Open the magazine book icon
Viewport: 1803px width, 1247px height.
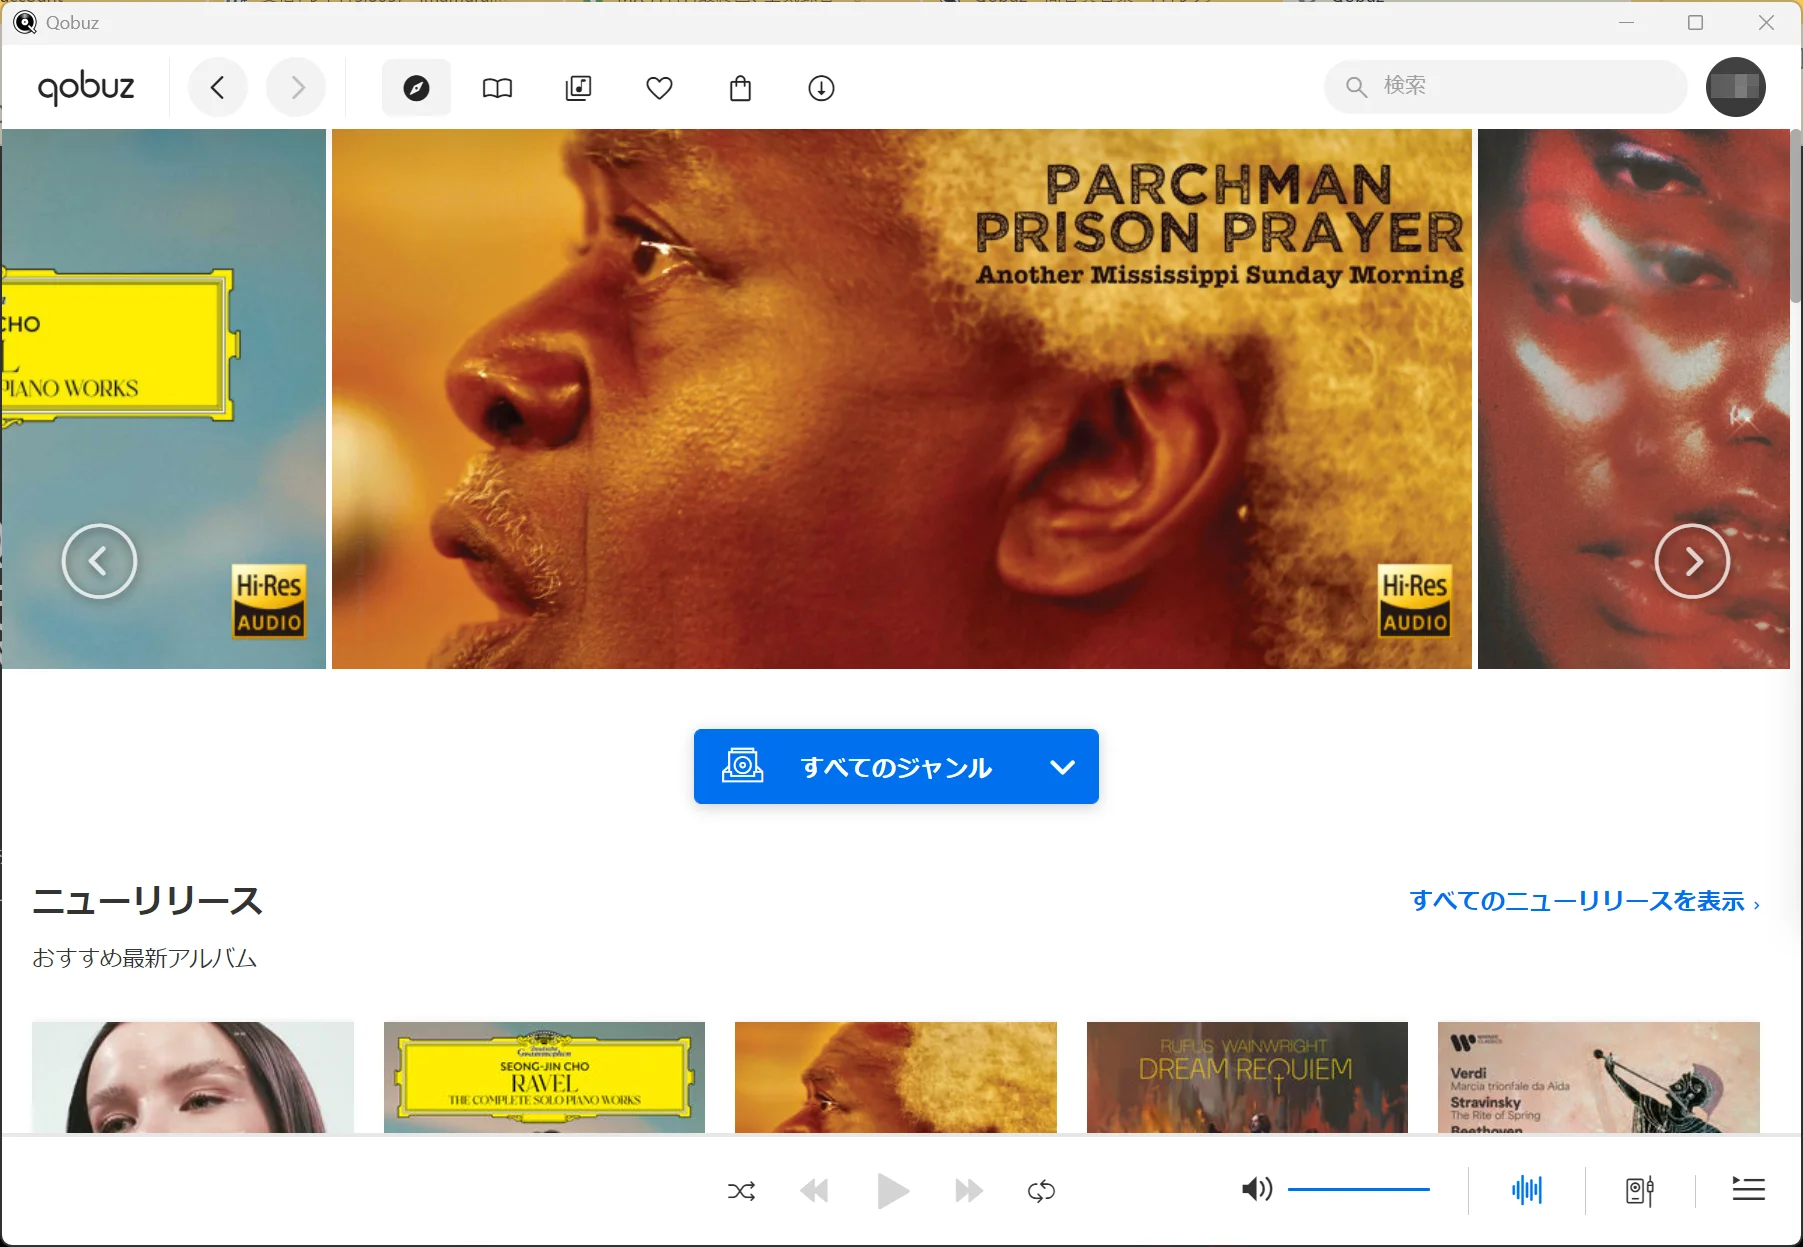click(497, 88)
